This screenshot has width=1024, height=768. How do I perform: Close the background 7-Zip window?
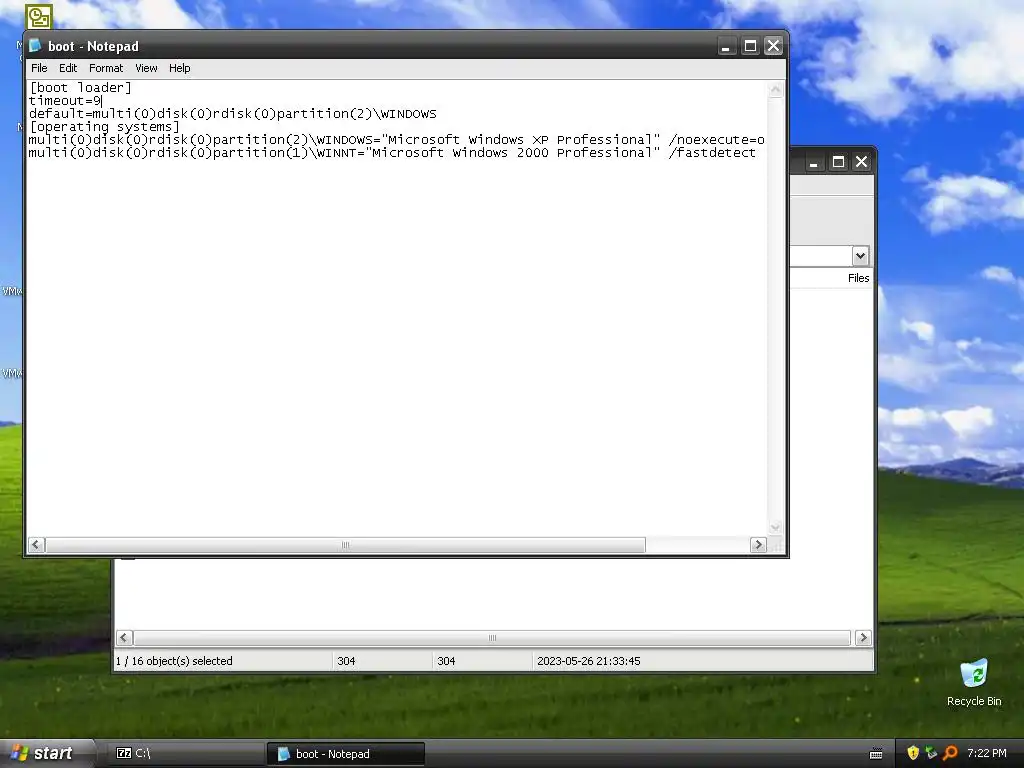[861, 162]
